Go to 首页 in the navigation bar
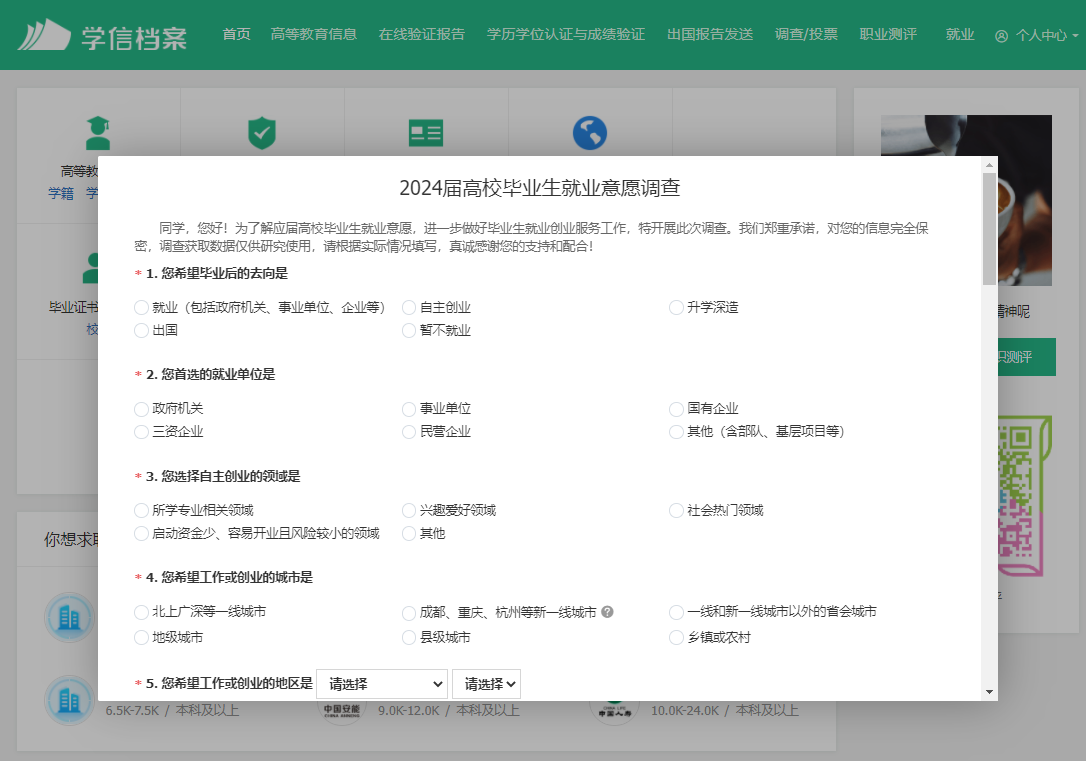The image size is (1086, 761). (x=236, y=35)
